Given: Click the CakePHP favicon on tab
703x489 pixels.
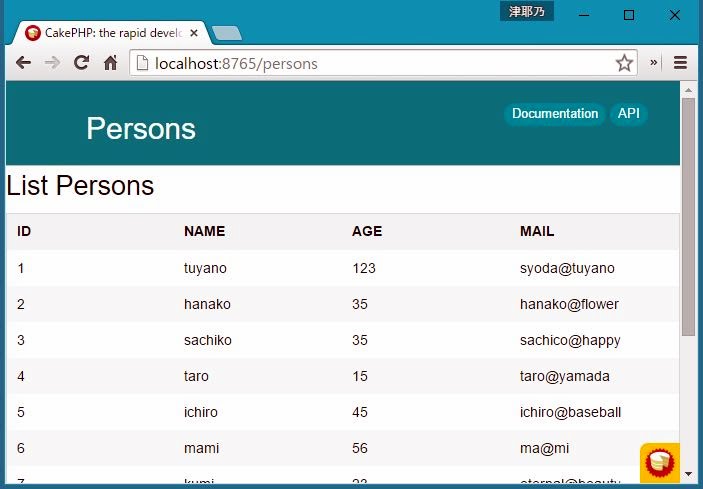Looking at the screenshot, I should click(33, 33).
